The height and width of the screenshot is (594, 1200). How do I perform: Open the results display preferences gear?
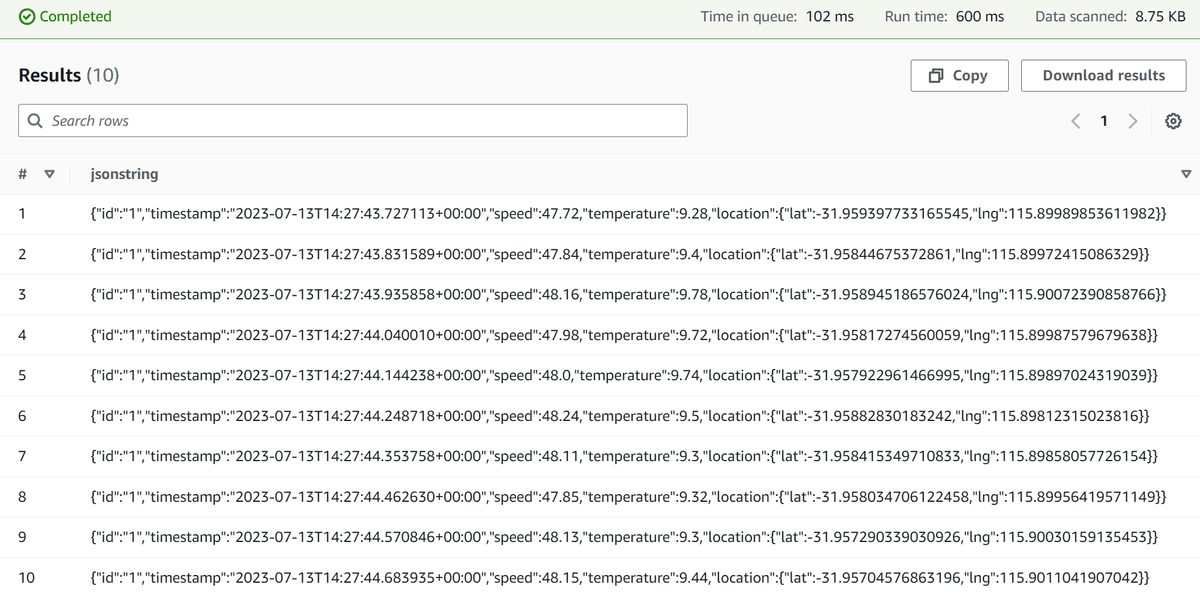click(1173, 120)
